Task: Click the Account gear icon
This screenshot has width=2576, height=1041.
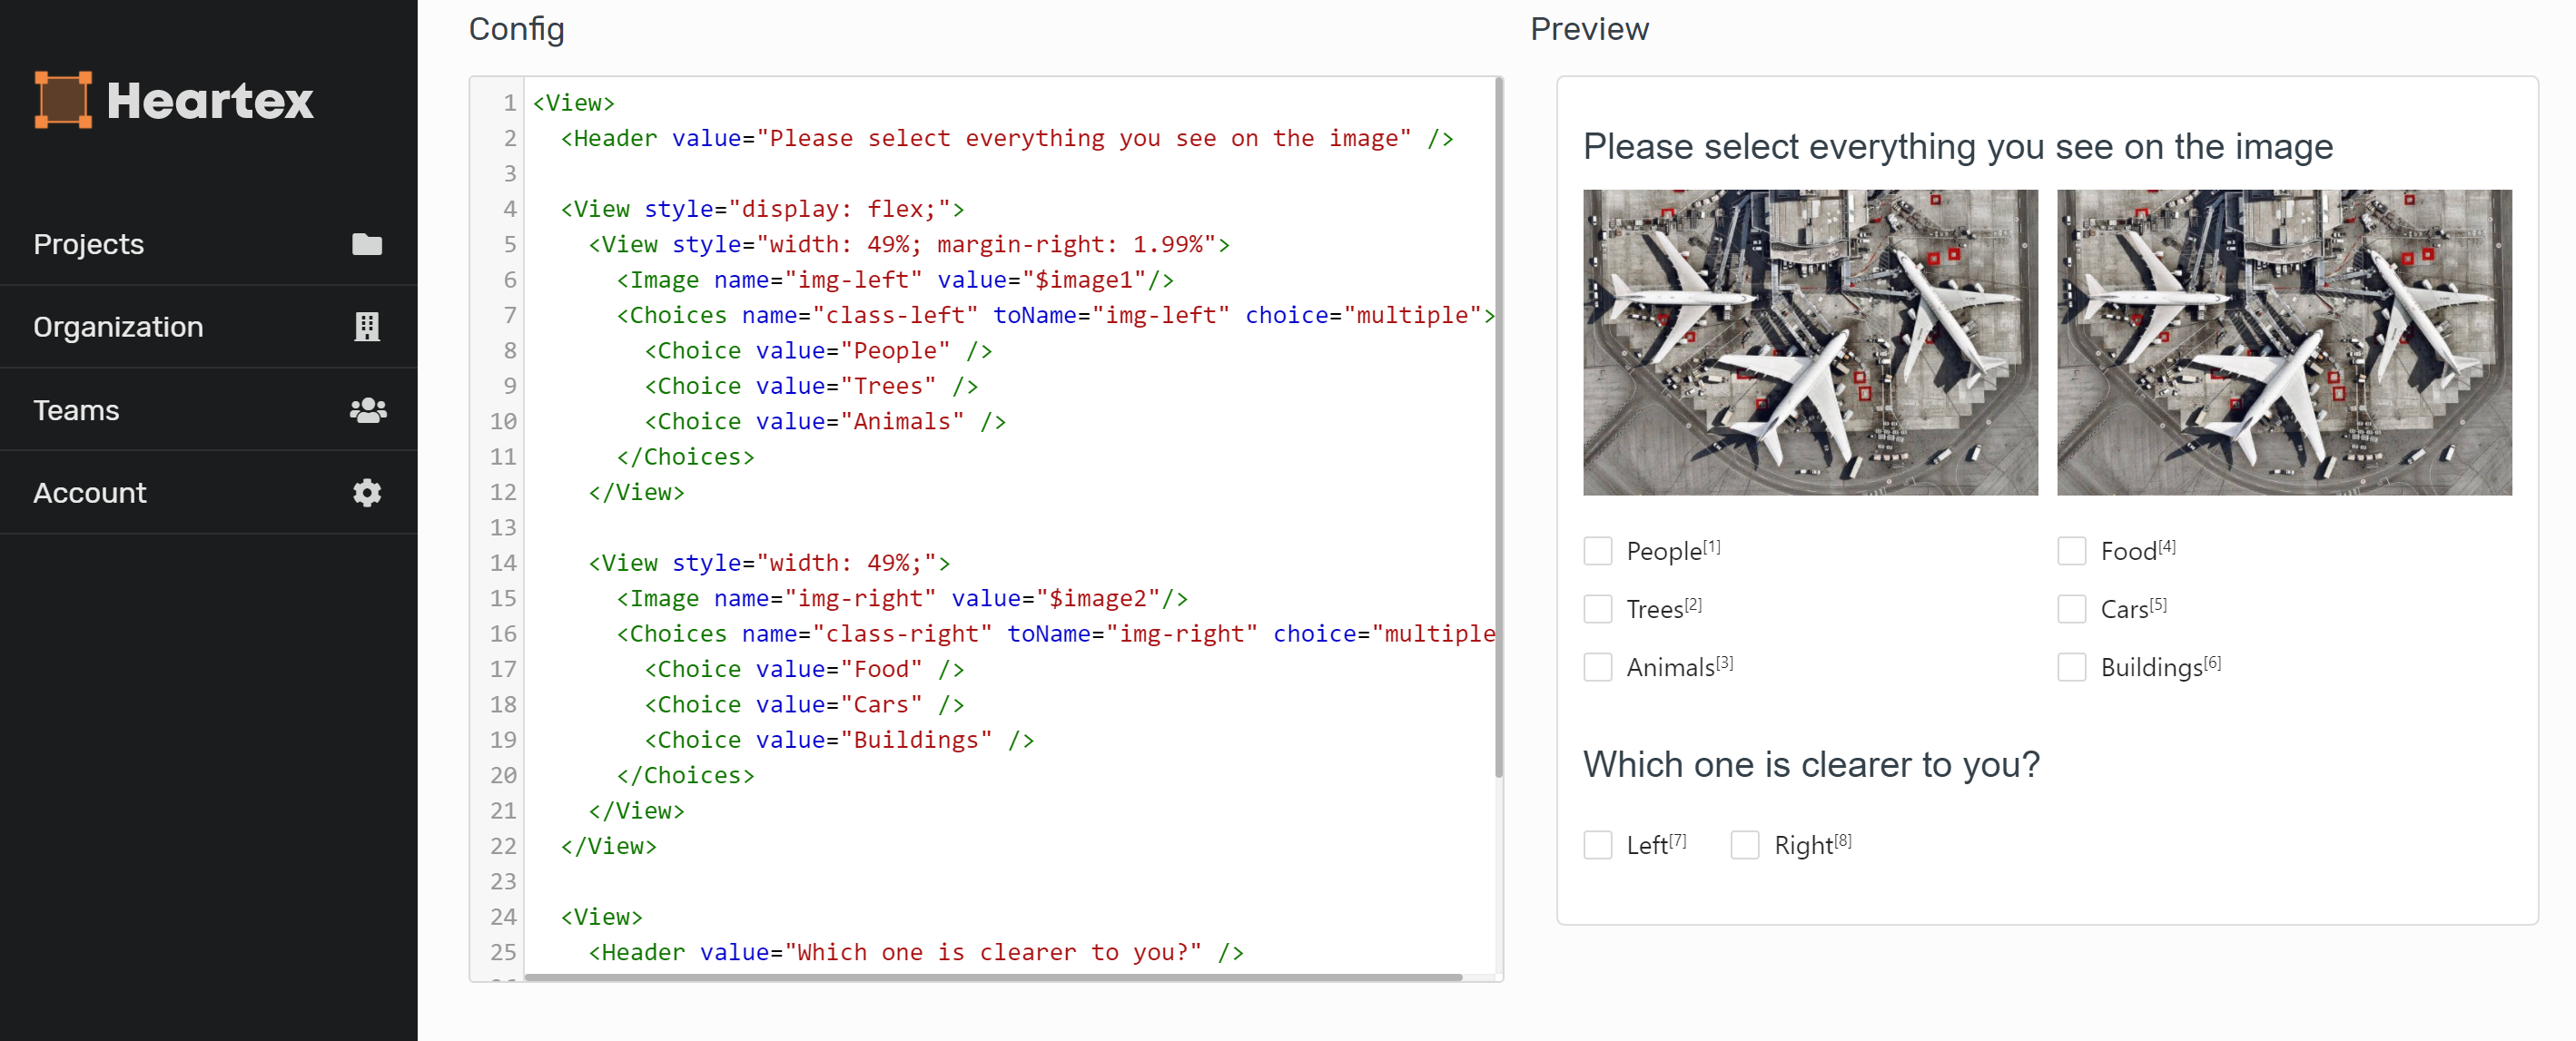Action: [x=367, y=493]
